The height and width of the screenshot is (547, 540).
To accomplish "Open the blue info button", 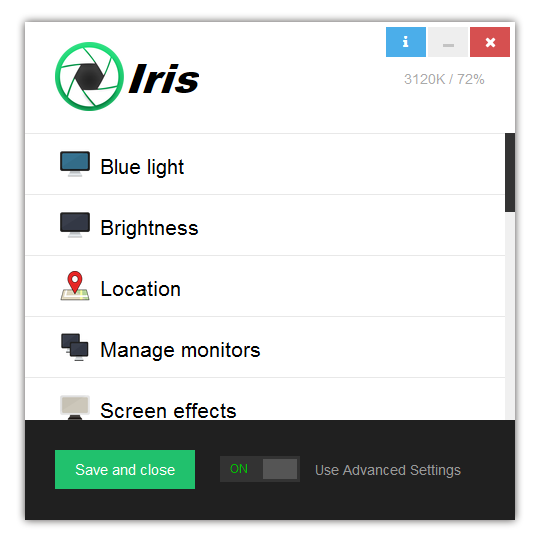I will coord(406,42).
